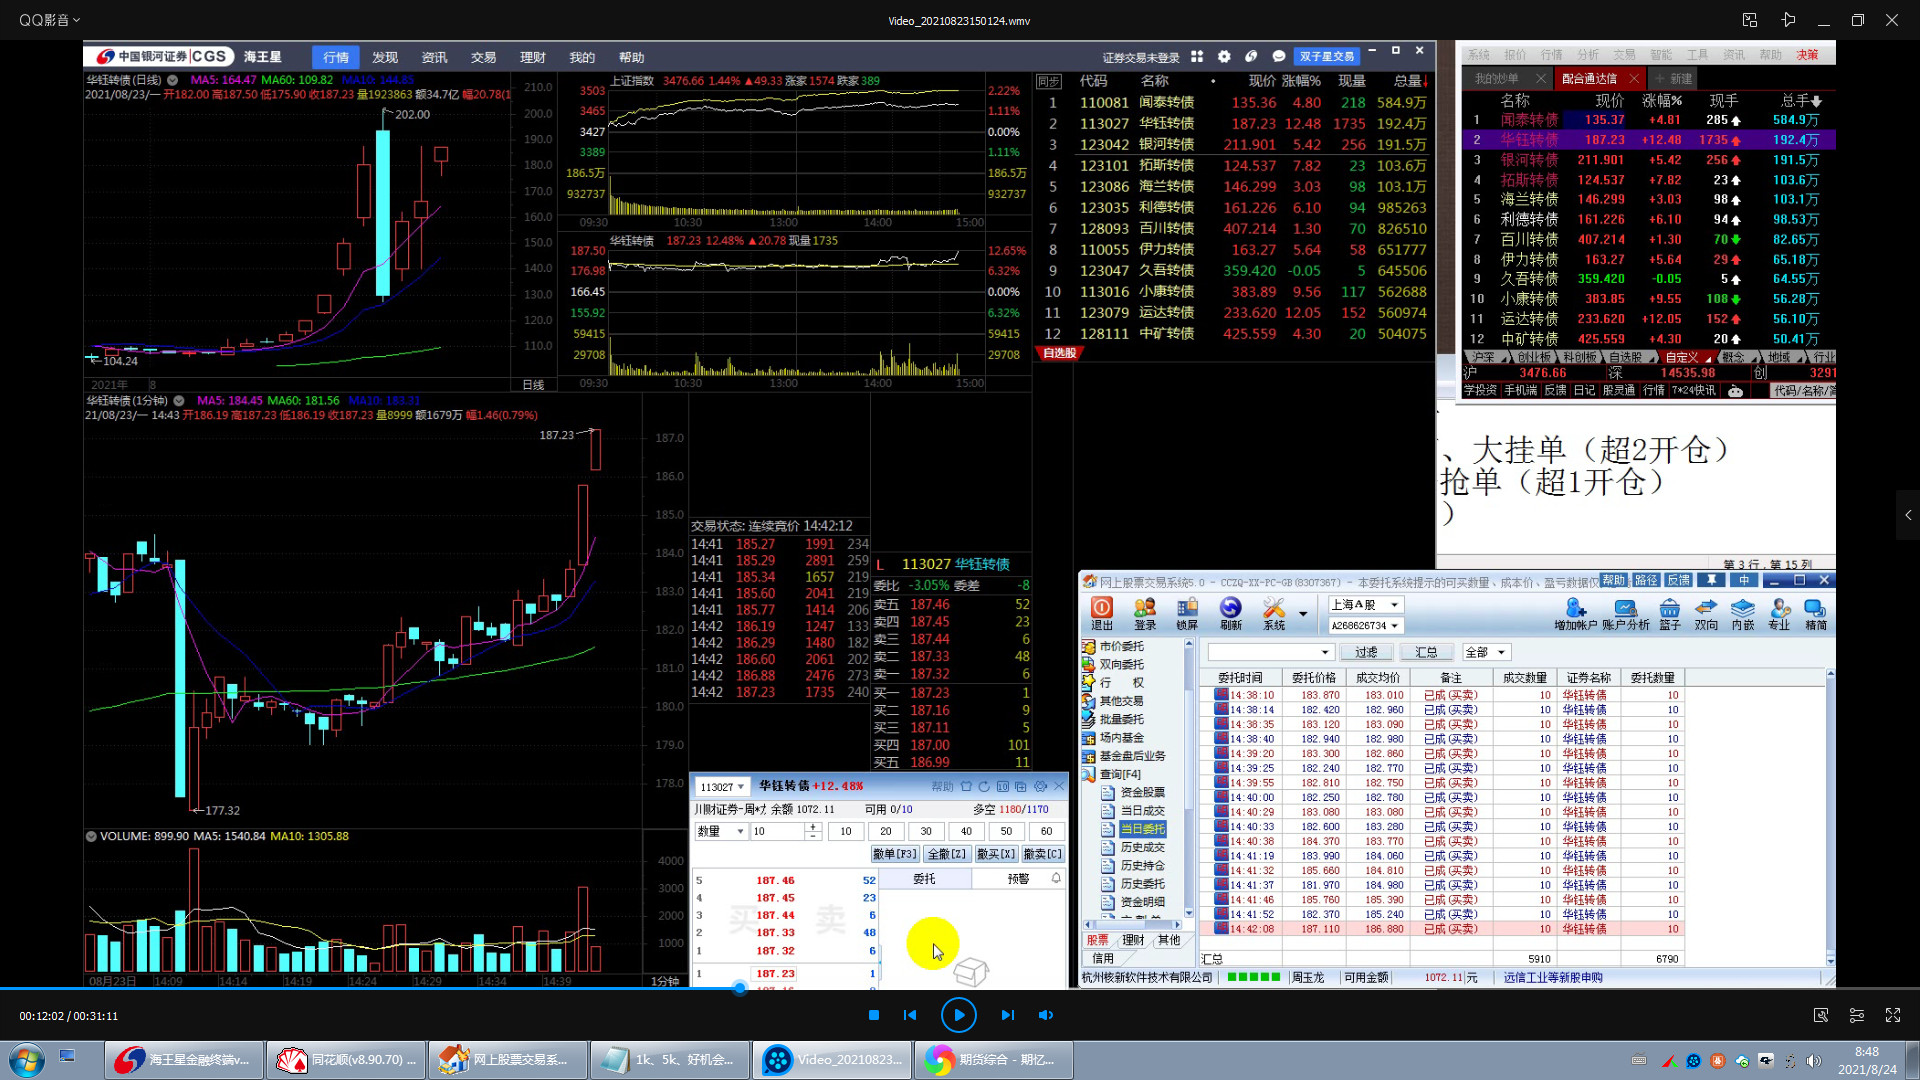
Task: Toggle the VOLUME indicator circle
Action: (91, 836)
